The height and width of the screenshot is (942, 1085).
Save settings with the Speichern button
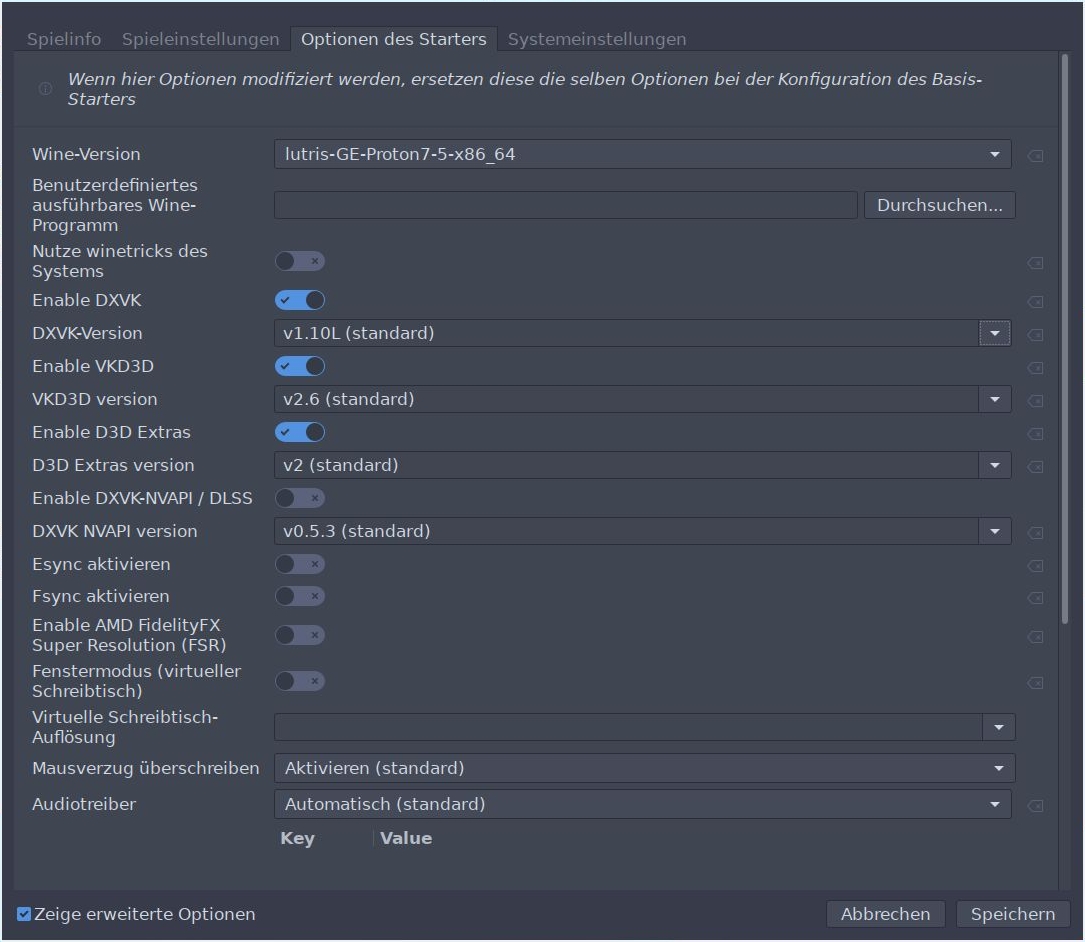pyautogui.click(x=1012, y=913)
